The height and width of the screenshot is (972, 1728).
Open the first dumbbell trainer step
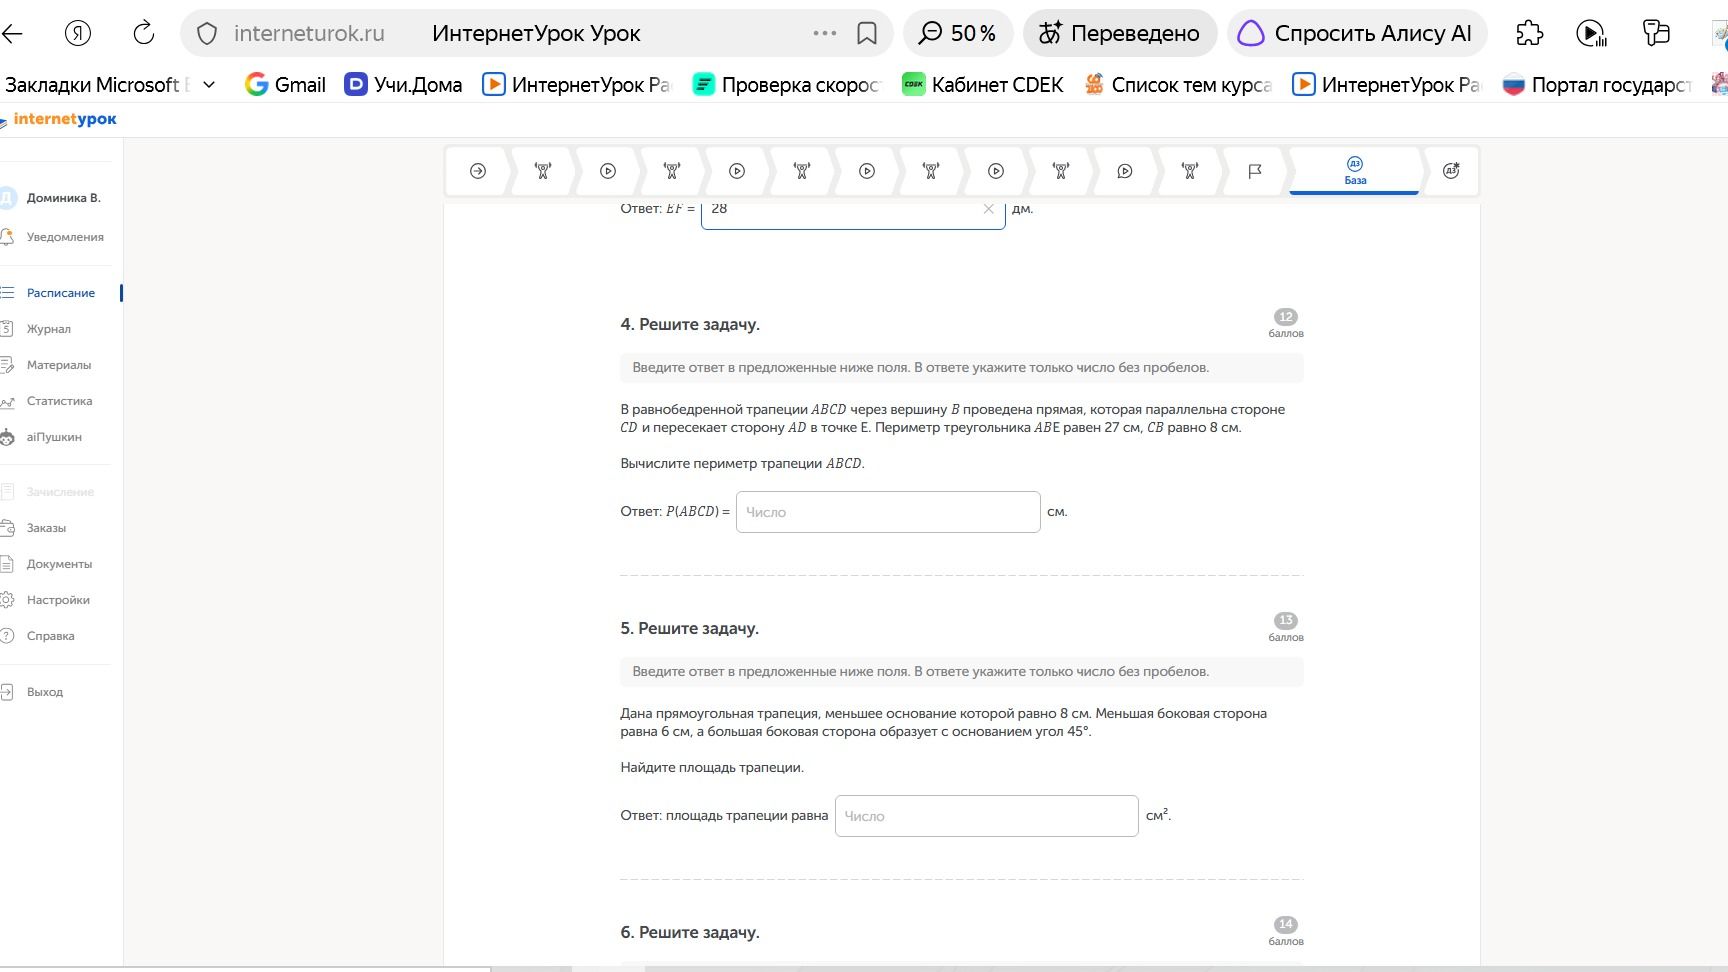coord(543,171)
